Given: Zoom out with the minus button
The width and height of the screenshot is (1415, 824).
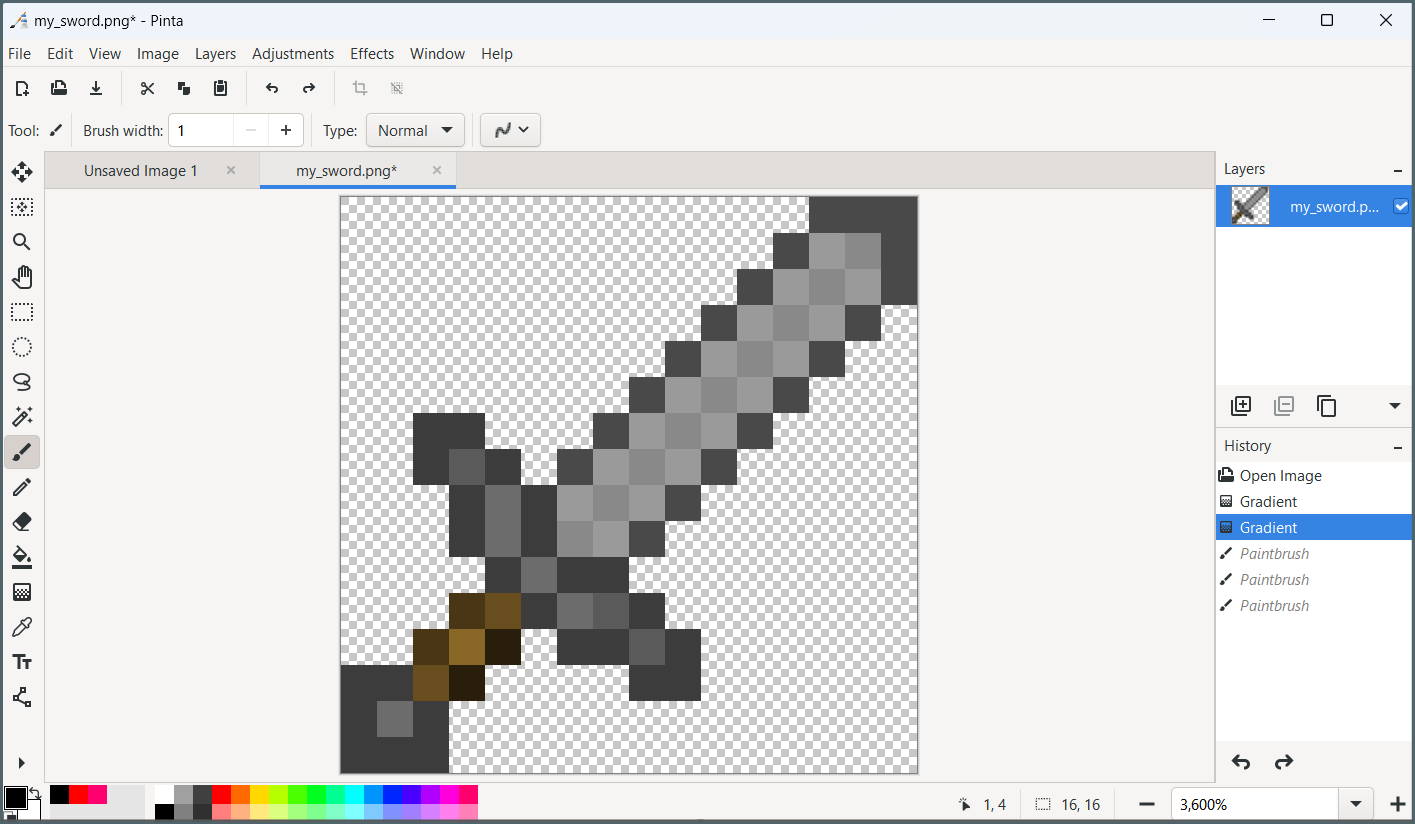Looking at the screenshot, I should [1148, 804].
